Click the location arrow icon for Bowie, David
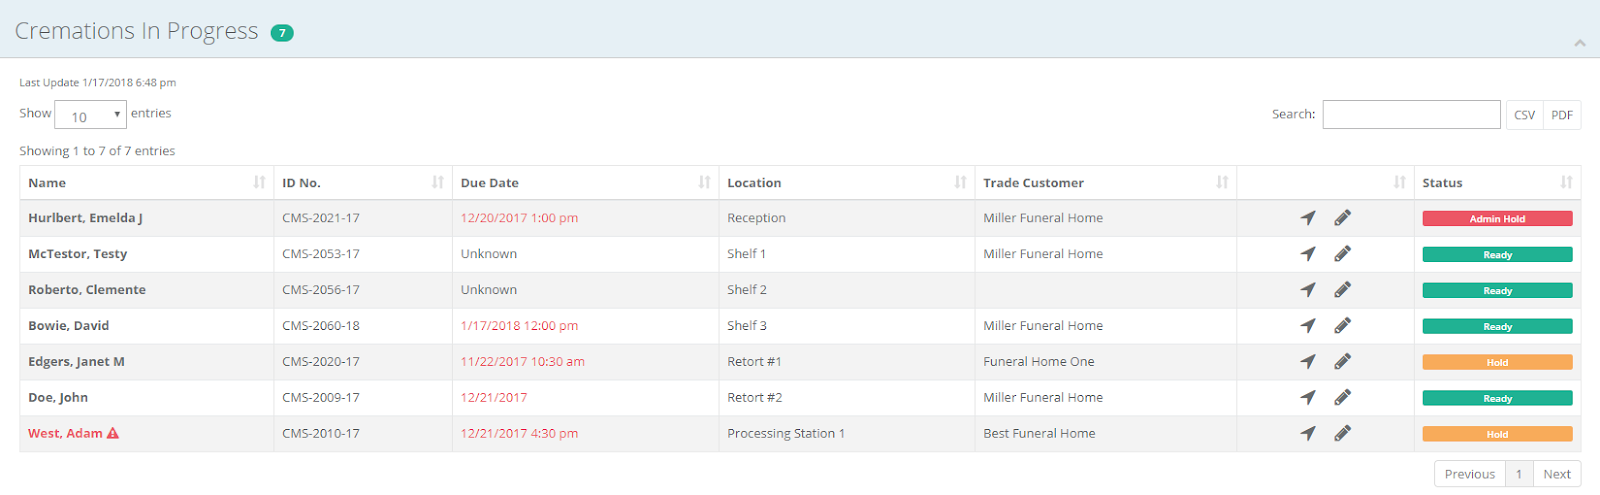1600x495 pixels. pyautogui.click(x=1307, y=326)
